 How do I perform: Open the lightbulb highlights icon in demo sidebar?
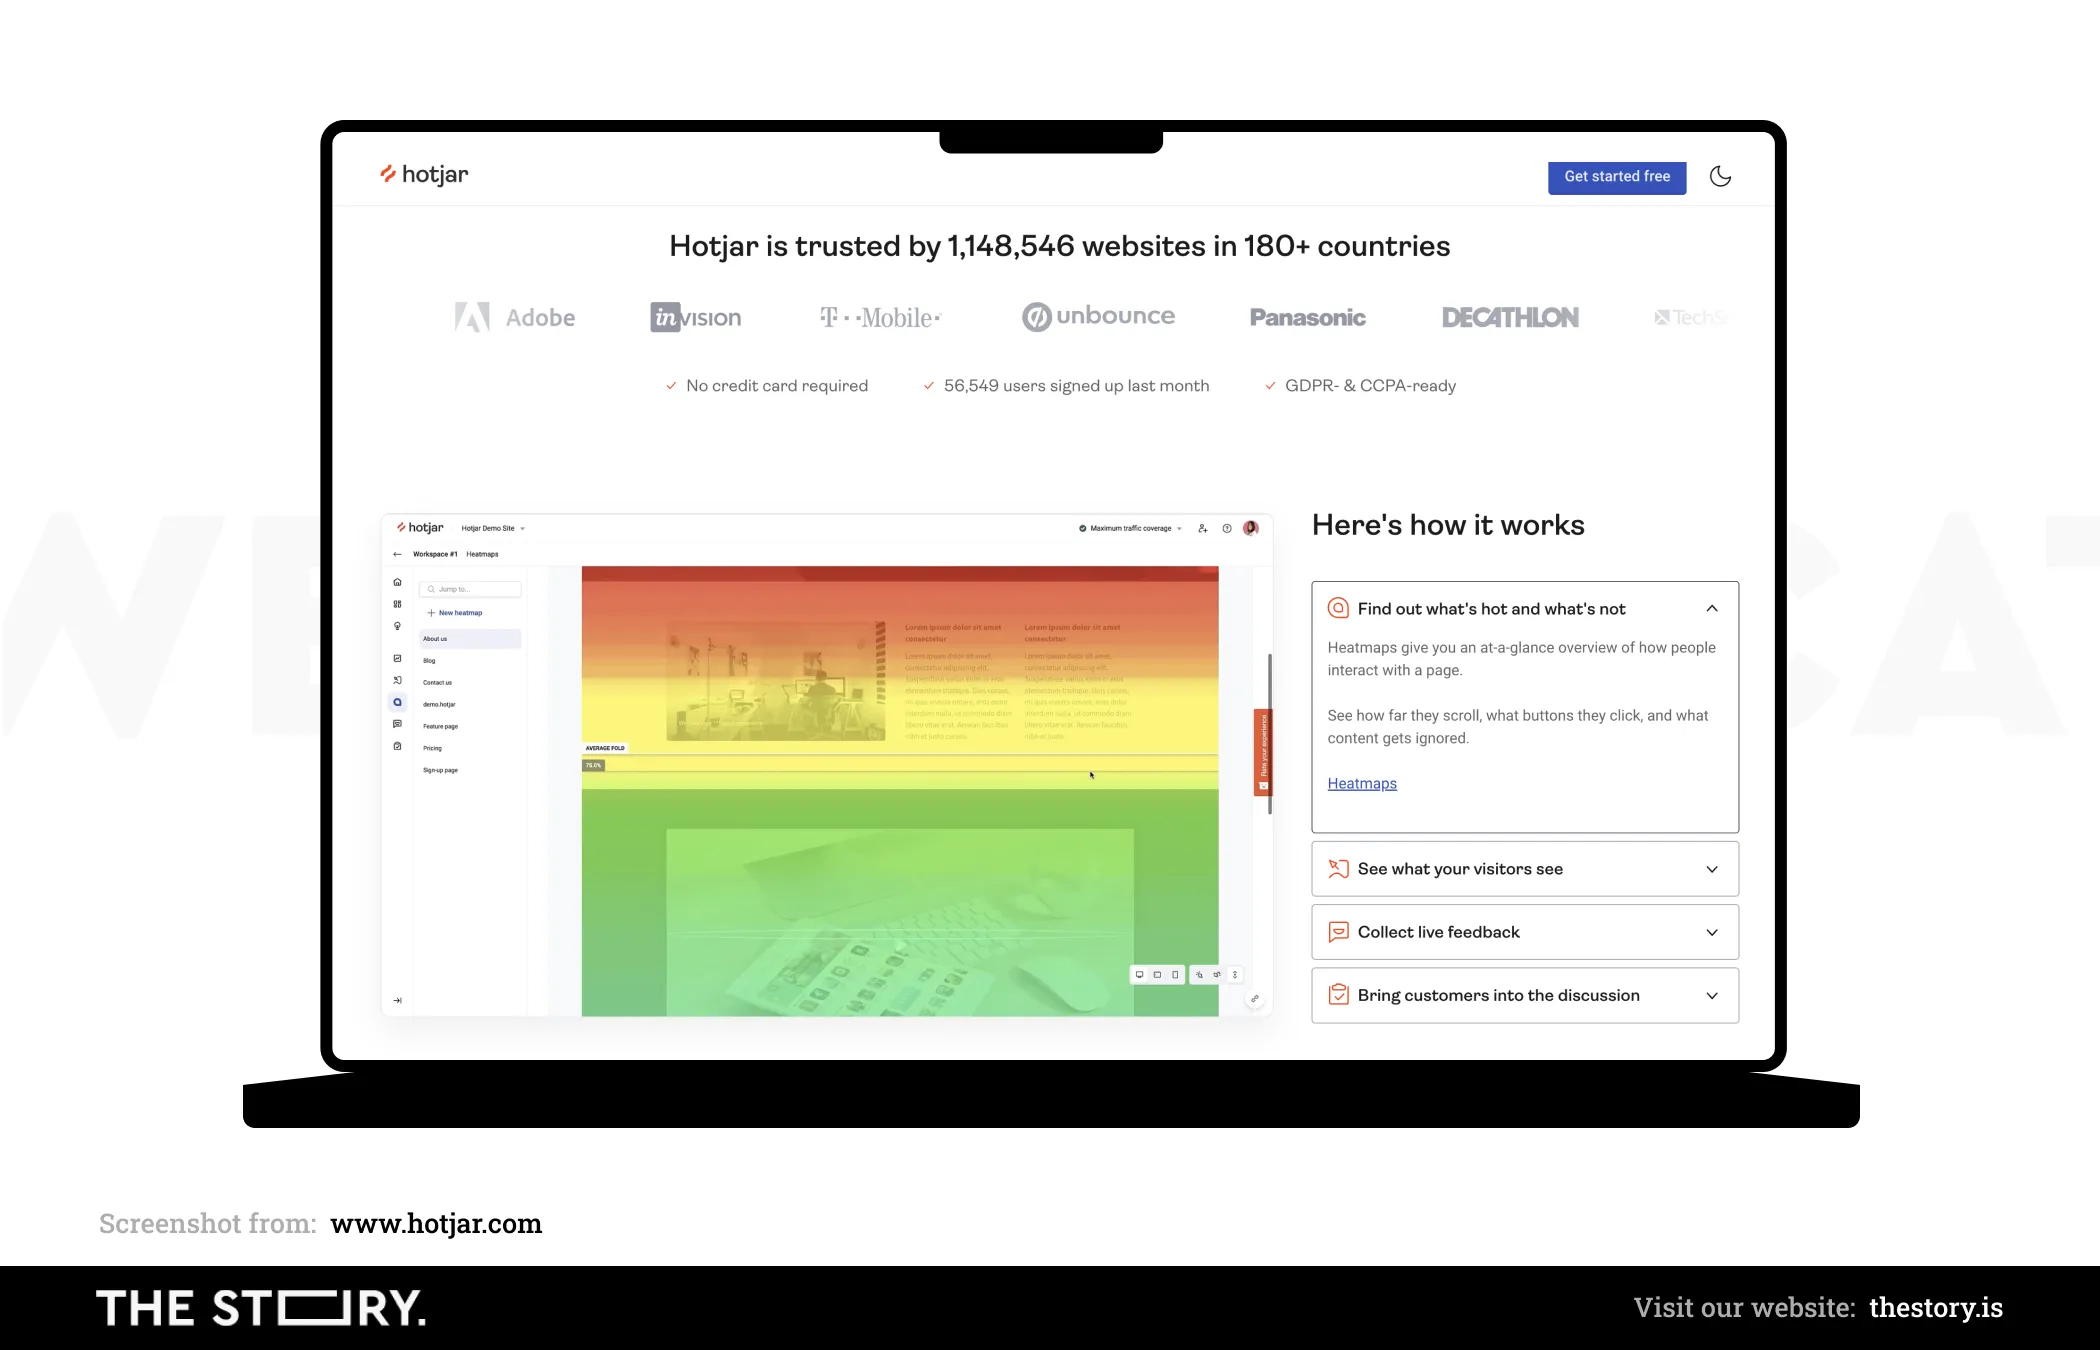[397, 626]
